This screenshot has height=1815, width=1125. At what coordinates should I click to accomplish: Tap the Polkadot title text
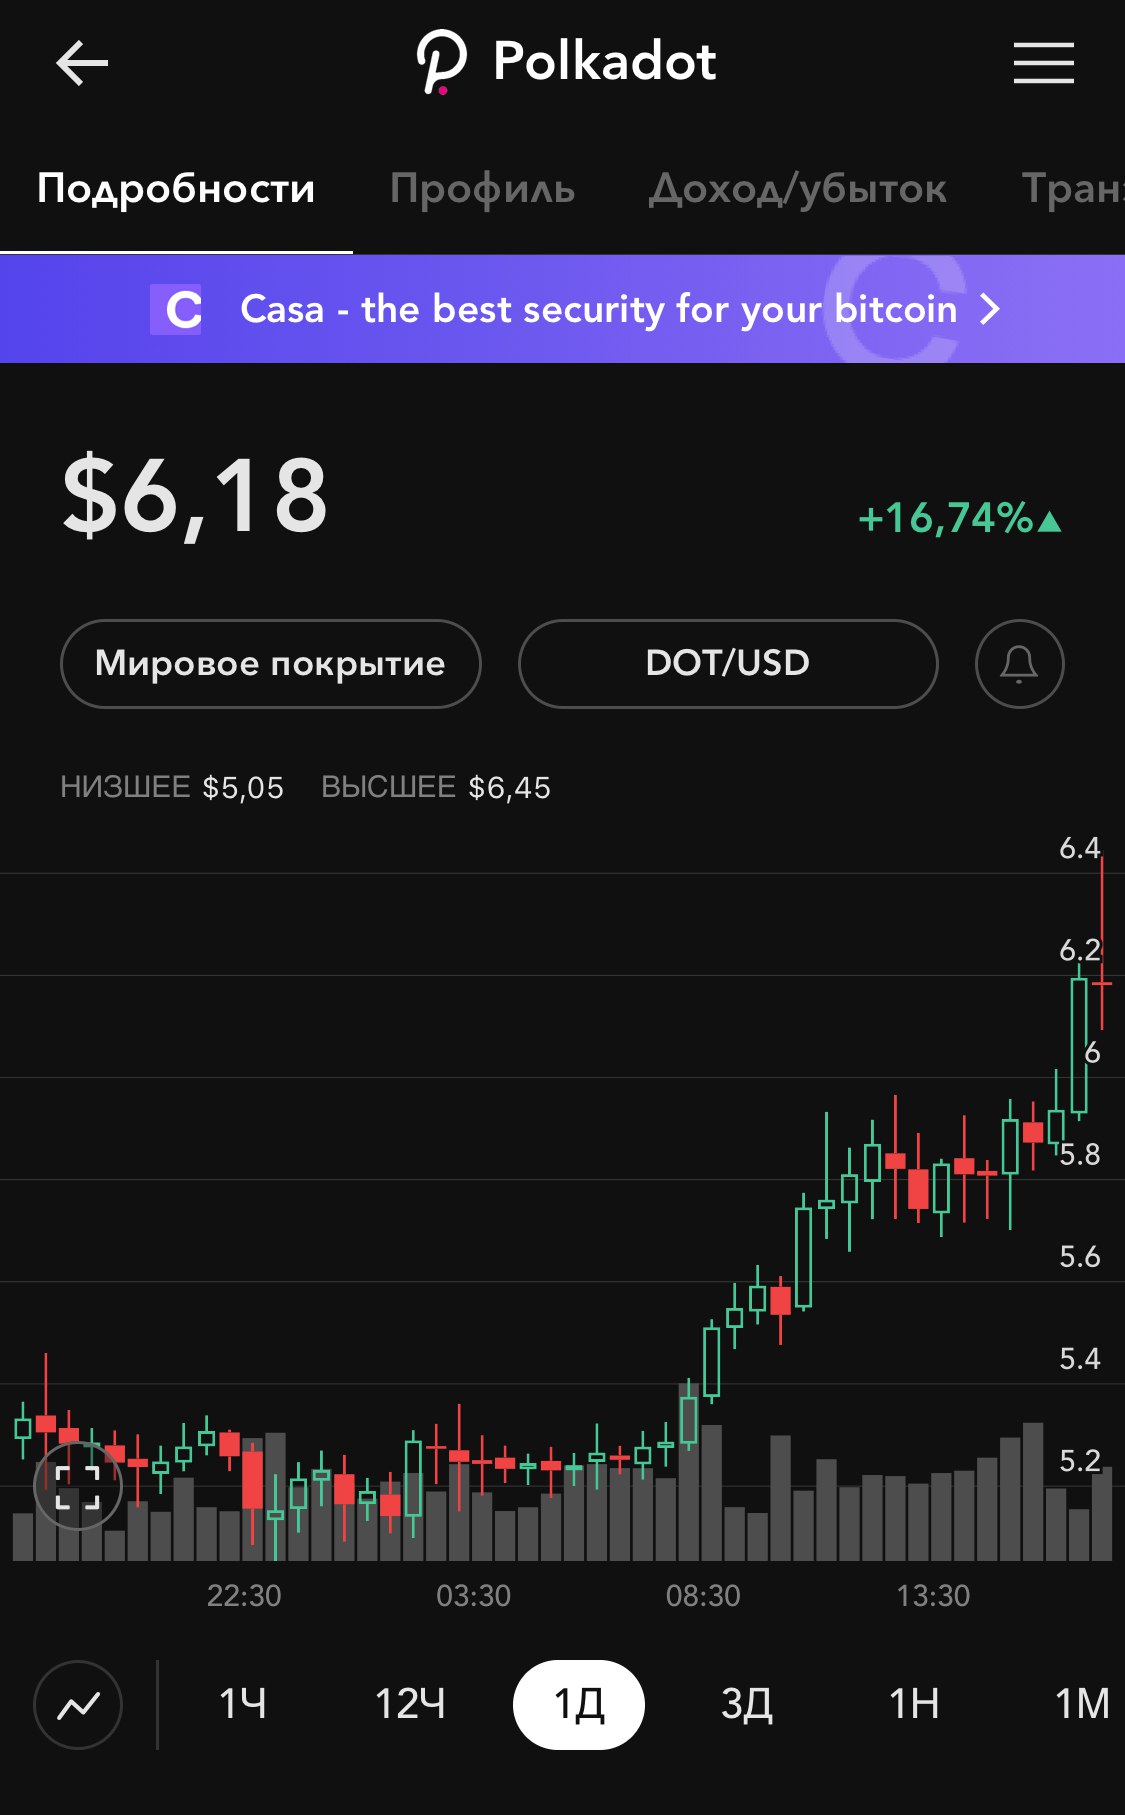(x=605, y=62)
